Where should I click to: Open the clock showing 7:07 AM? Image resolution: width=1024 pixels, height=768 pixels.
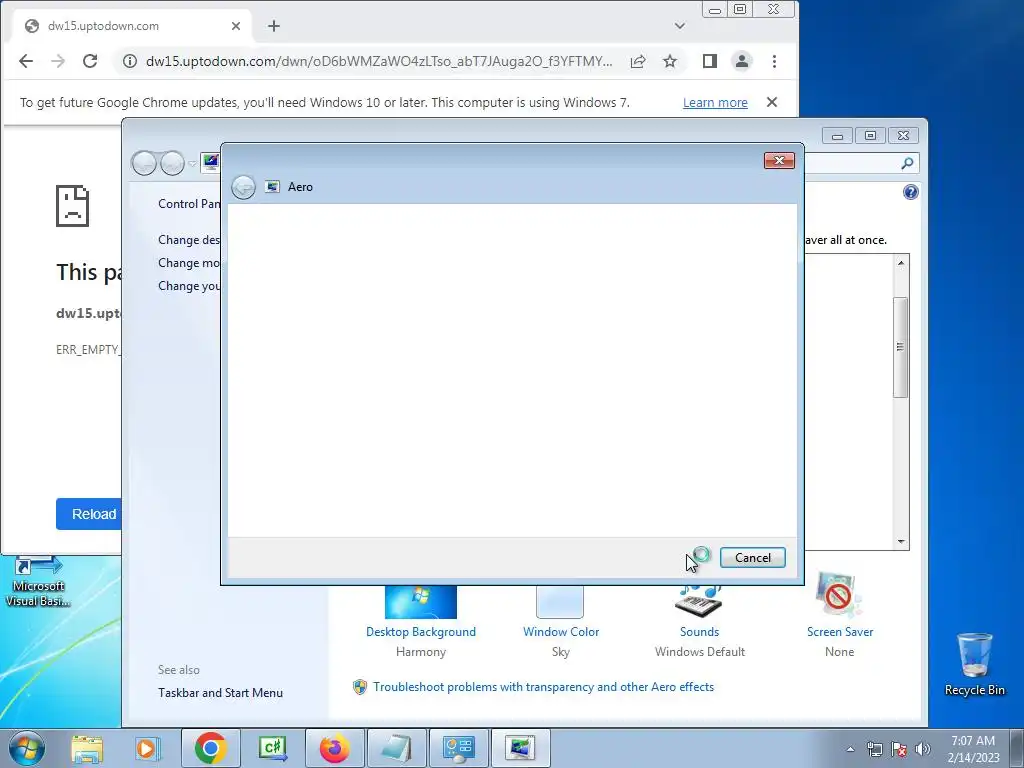click(x=973, y=749)
